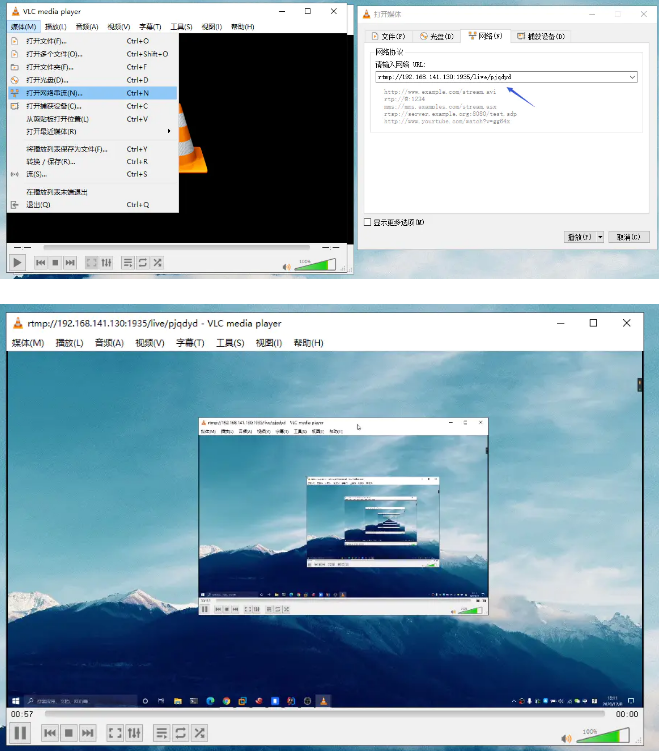Show playlist icon in top VLC window
The image size is (659, 751).
[127, 262]
